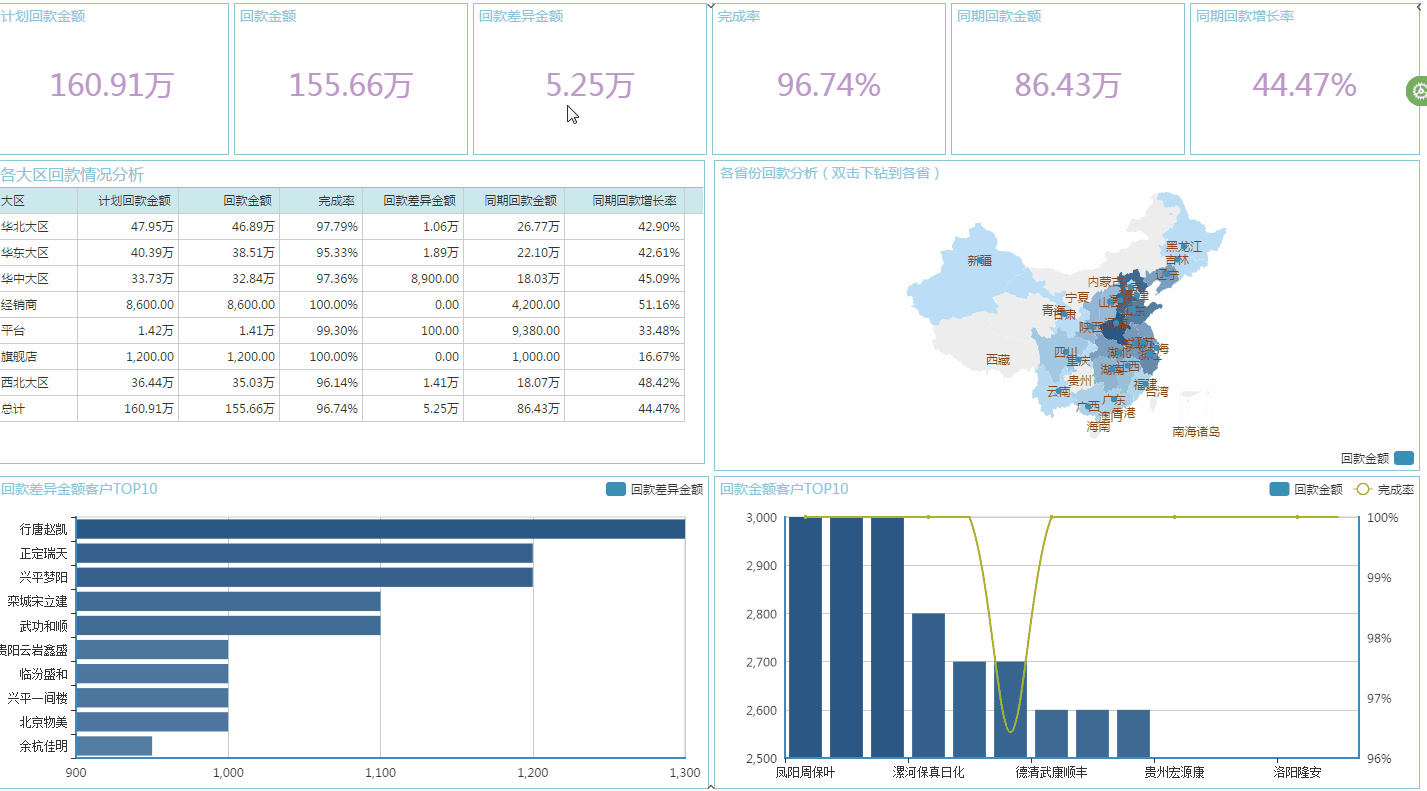The height and width of the screenshot is (791, 1427).
Task: Click 新疆 province on the map
Action: point(979,262)
